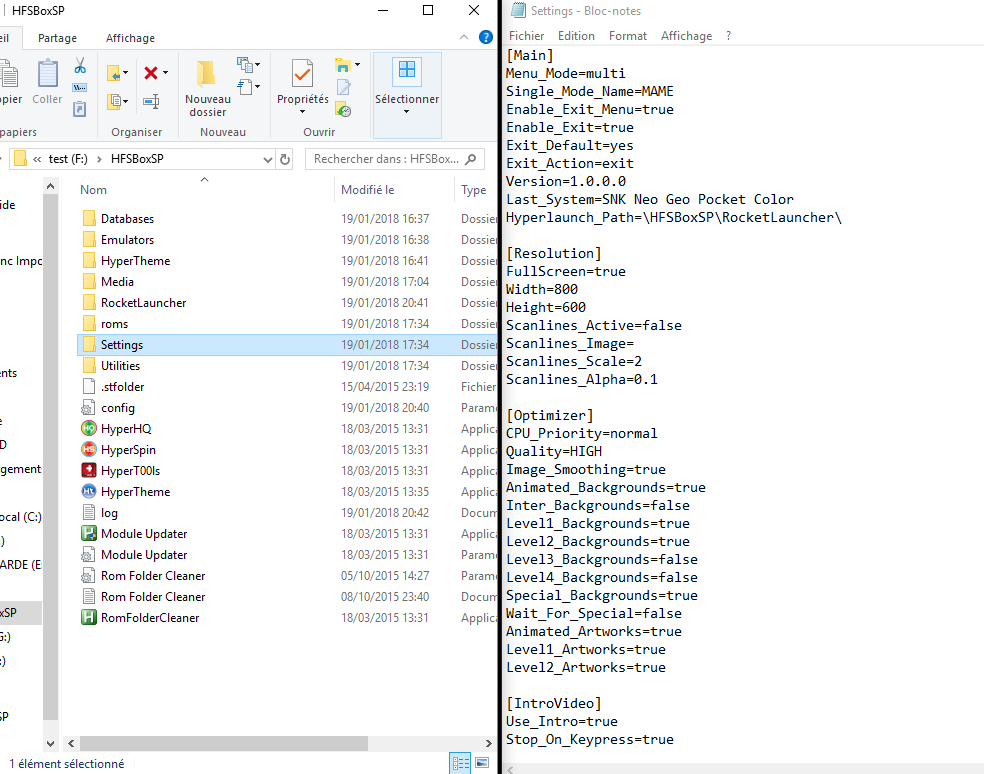Click the HyperHQ application icon
Image resolution: width=984 pixels, height=774 pixels.
pos(89,429)
